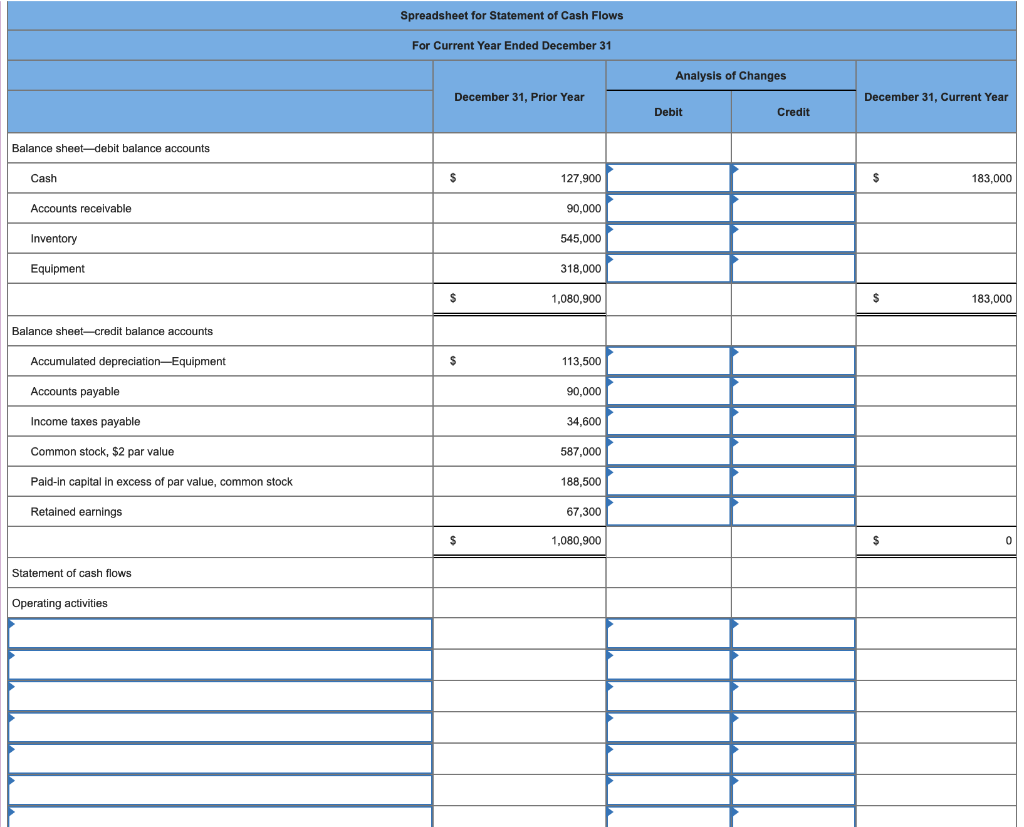Select the Accounts payable credit cell
This screenshot has height=827, width=1024.
[793, 391]
